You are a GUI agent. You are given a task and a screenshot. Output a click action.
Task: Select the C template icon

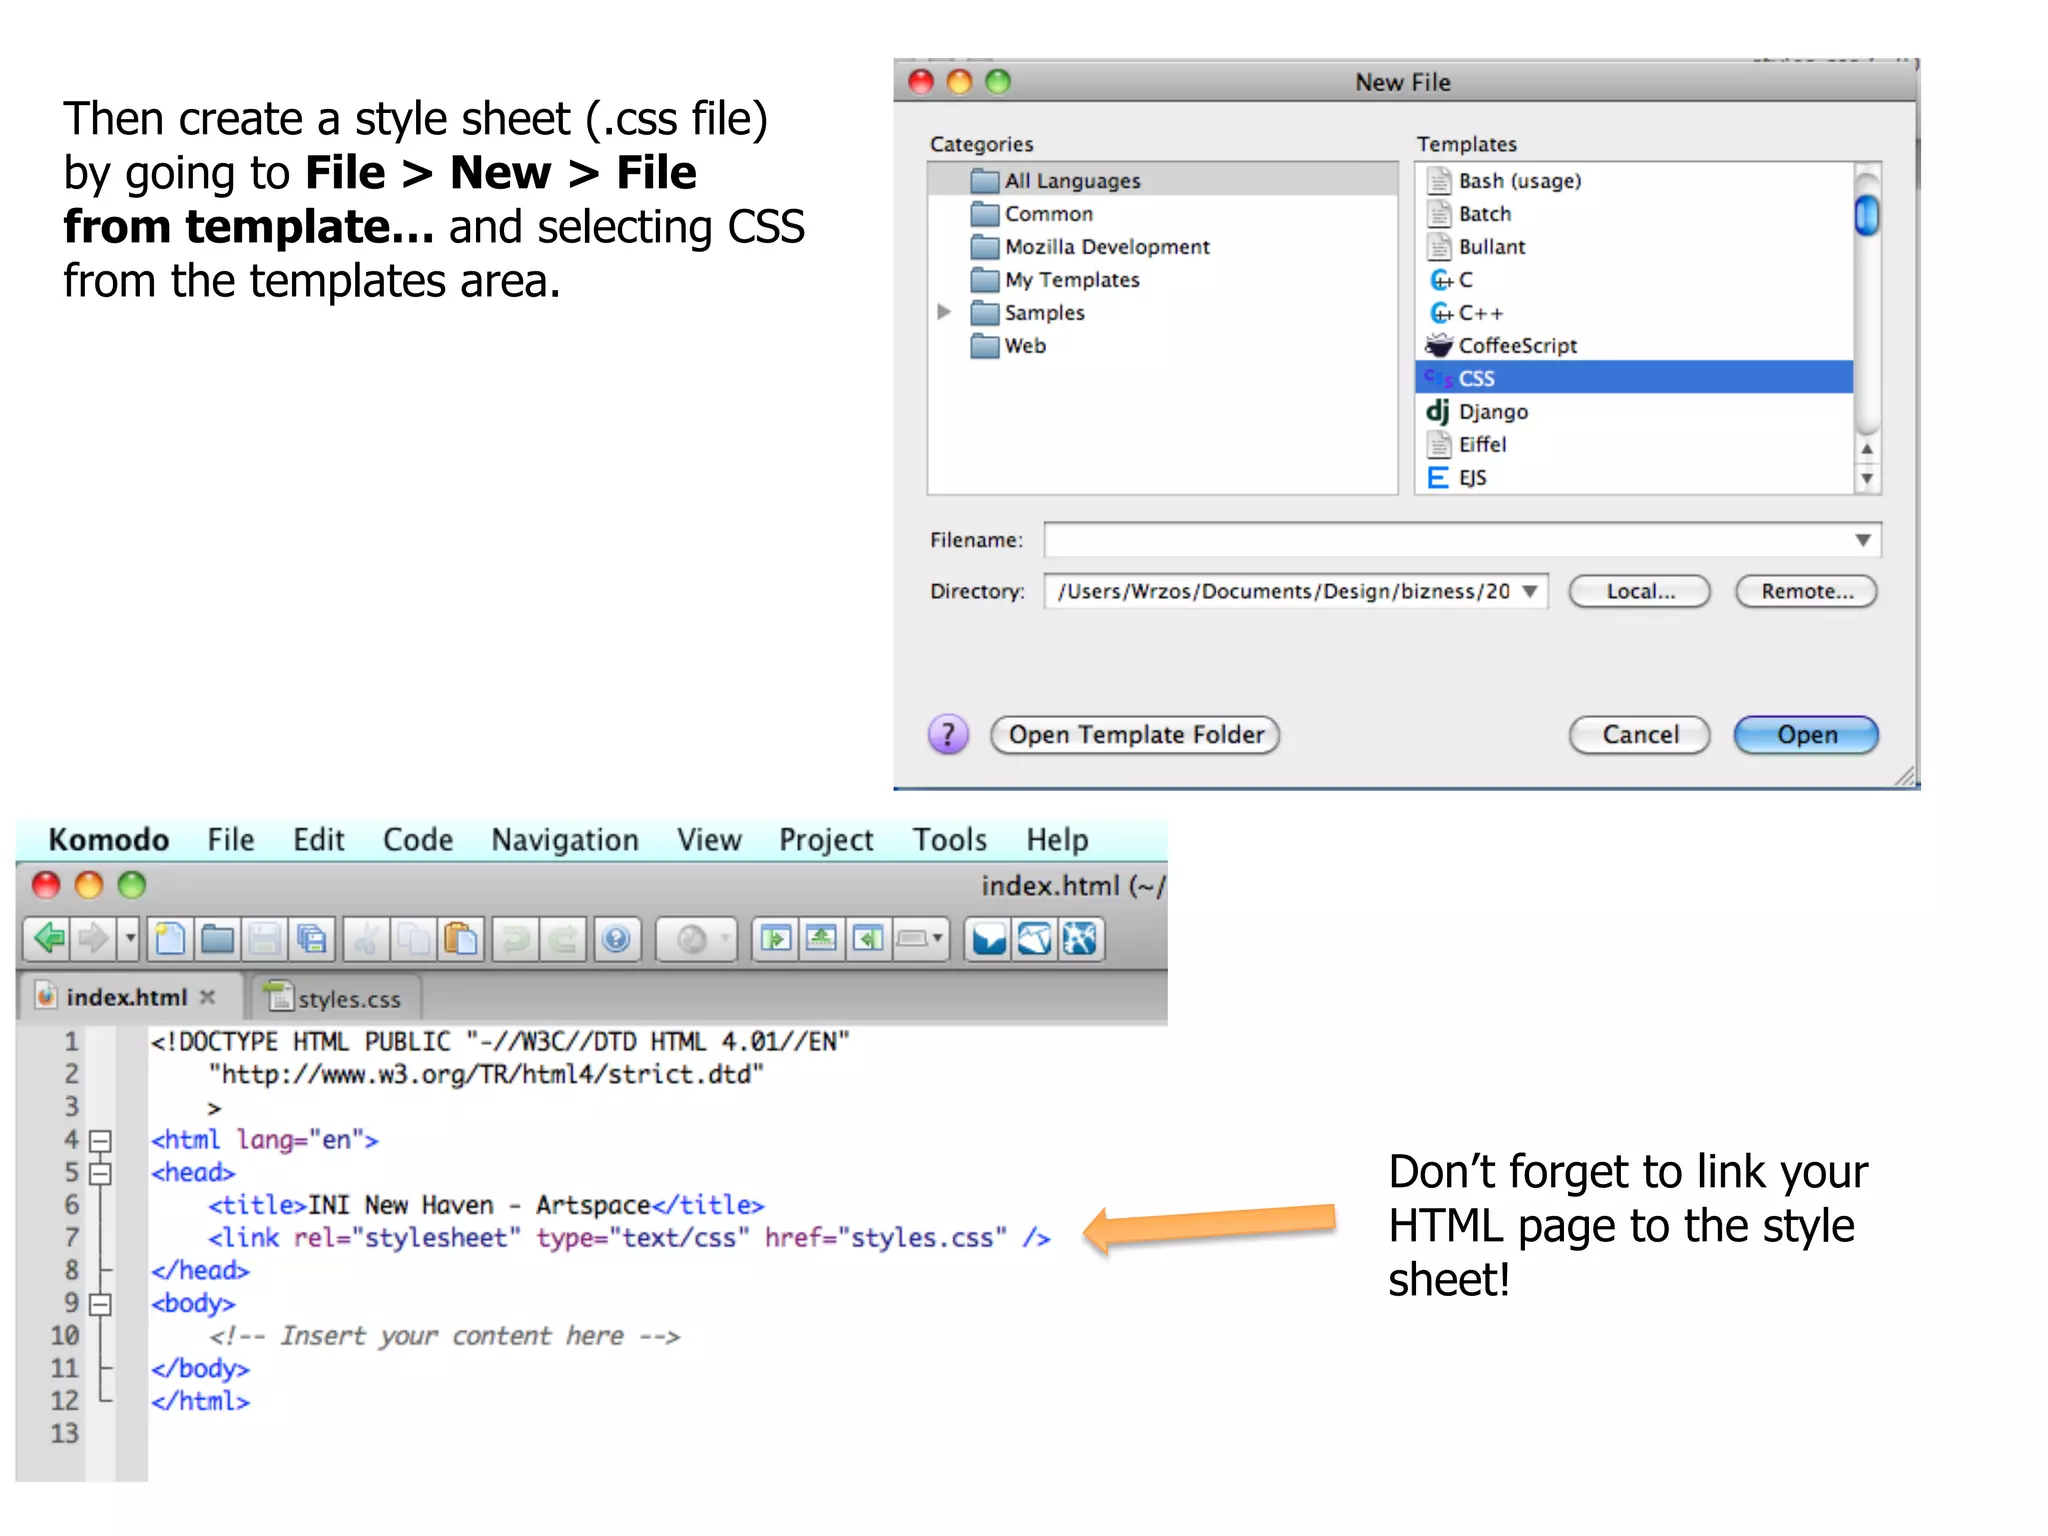click(x=1440, y=280)
